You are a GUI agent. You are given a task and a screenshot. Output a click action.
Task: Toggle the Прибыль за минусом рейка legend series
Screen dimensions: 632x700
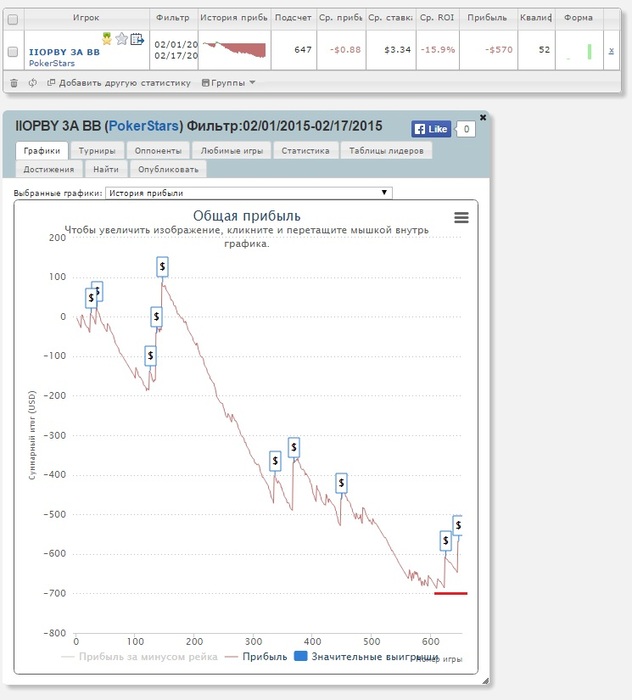(x=139, y=657)
